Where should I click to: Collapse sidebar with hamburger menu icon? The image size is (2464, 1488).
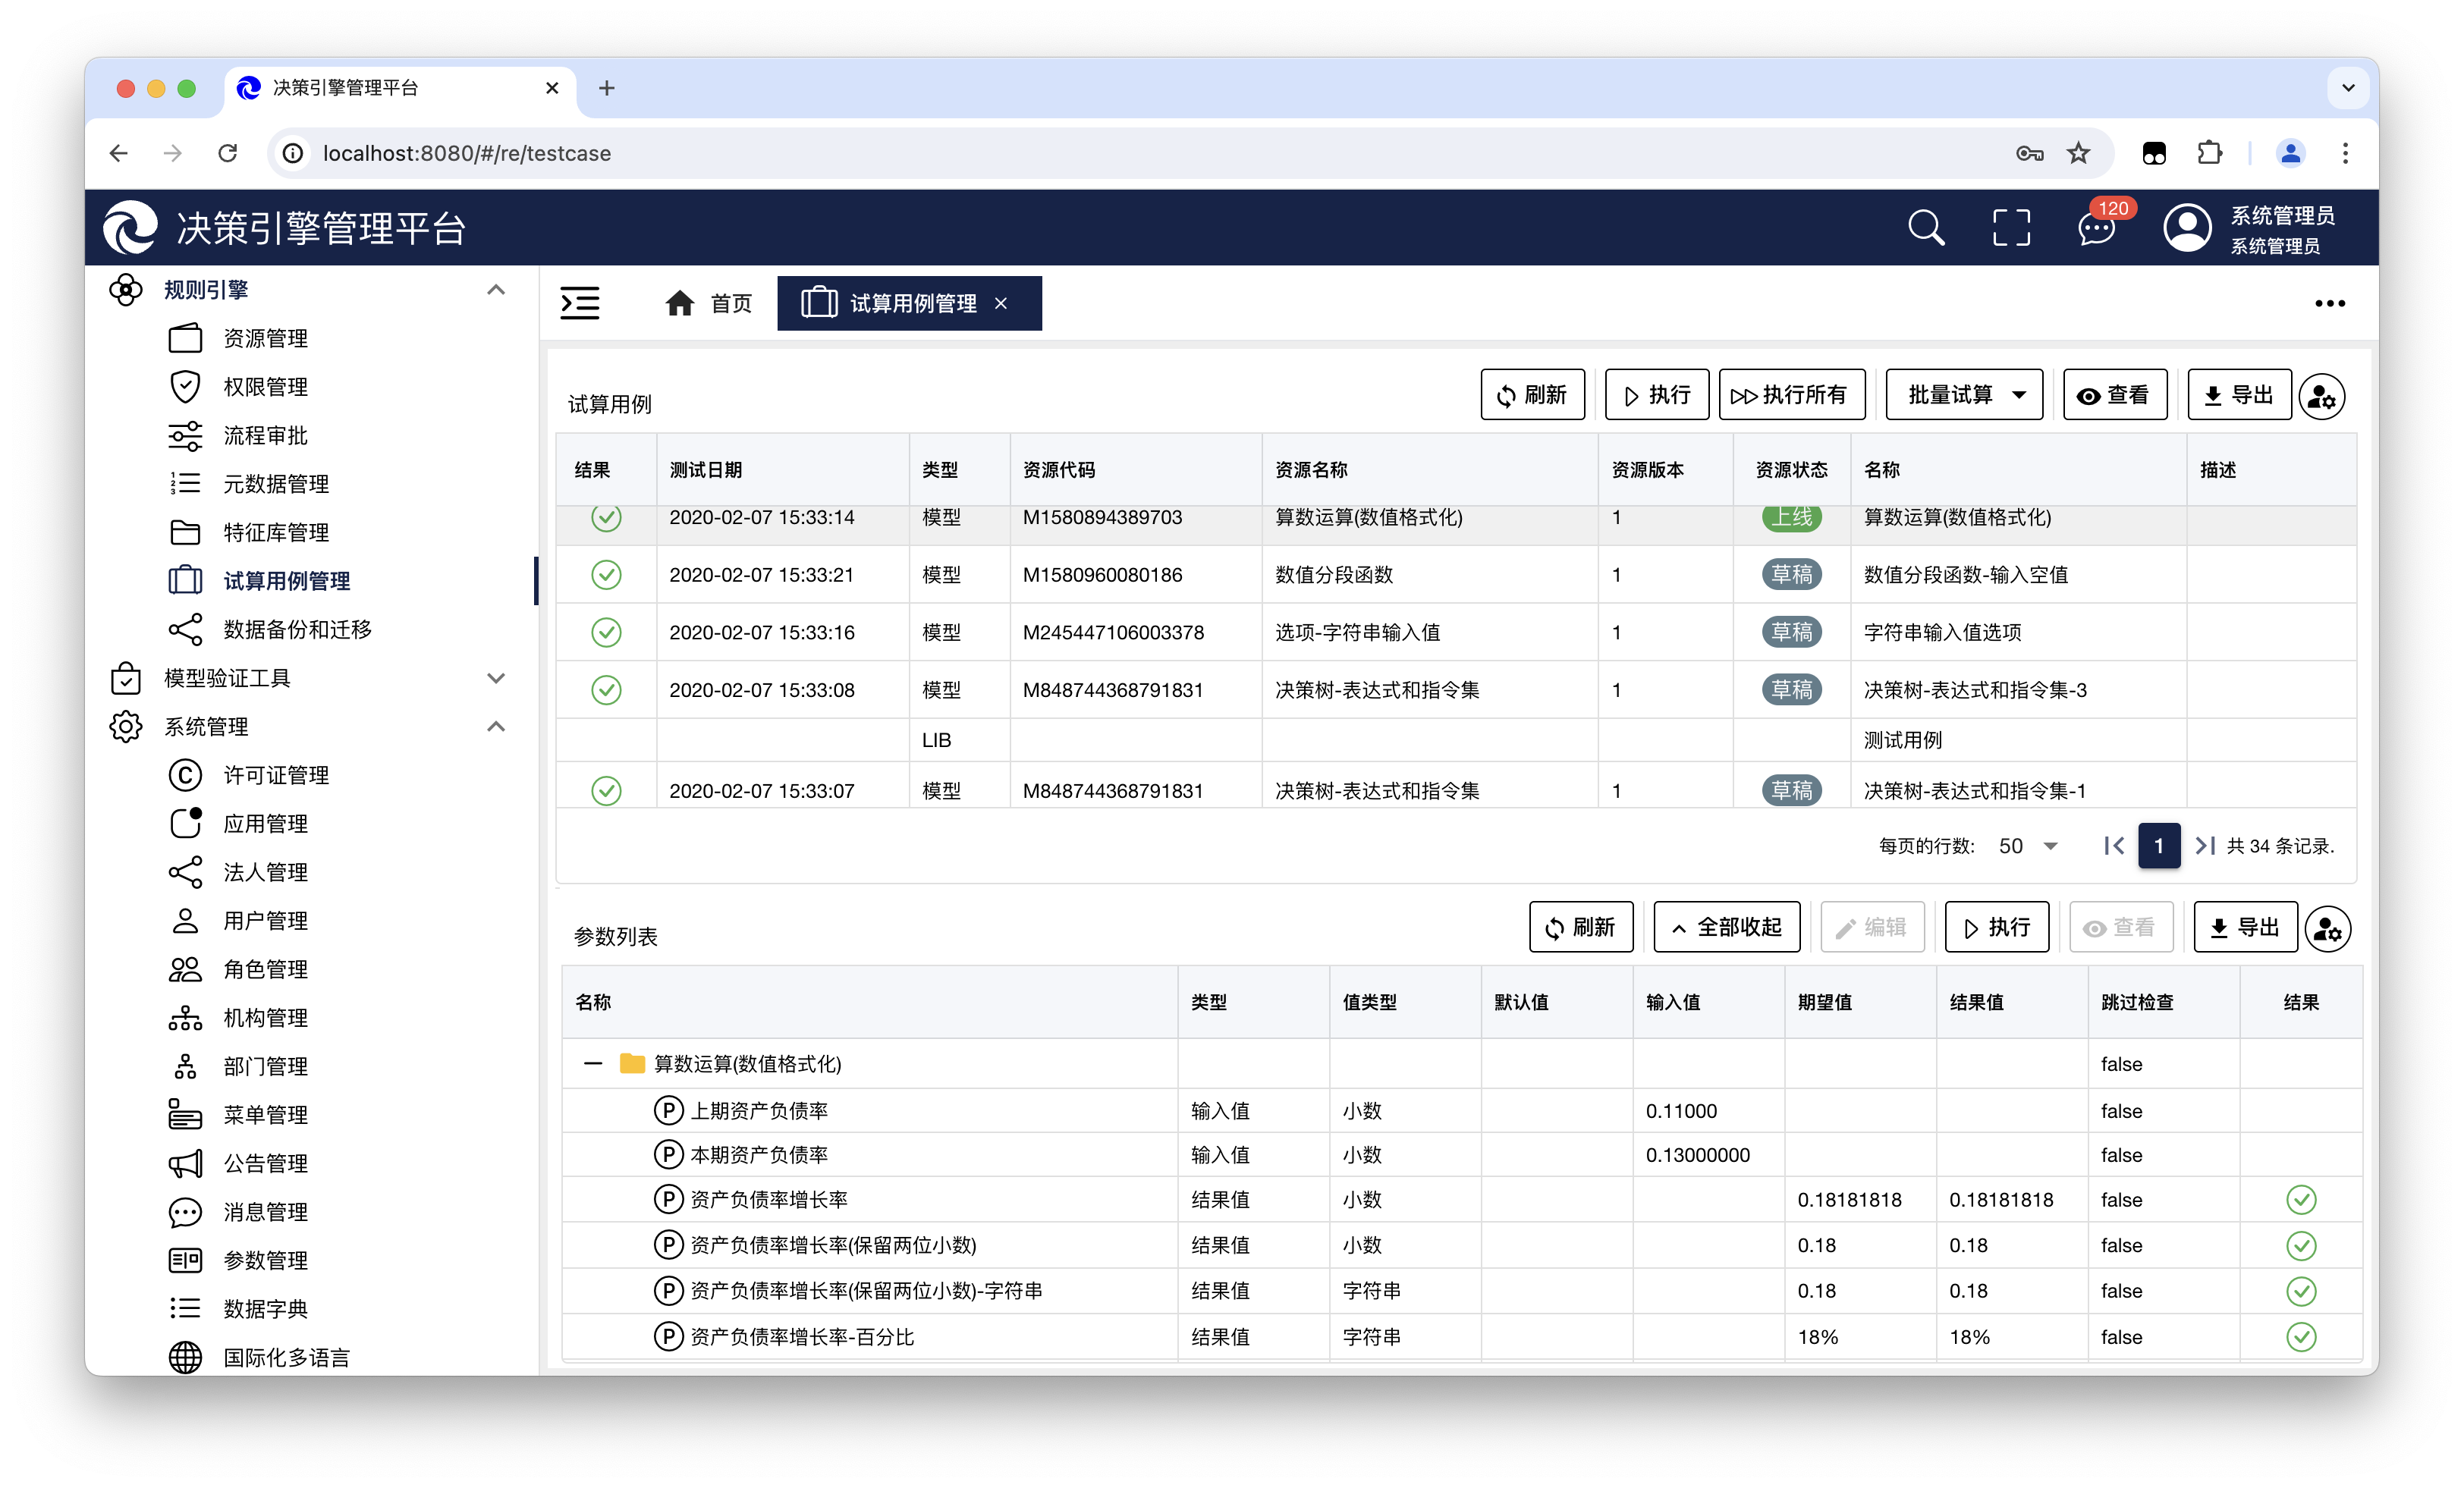coord(580,303)
